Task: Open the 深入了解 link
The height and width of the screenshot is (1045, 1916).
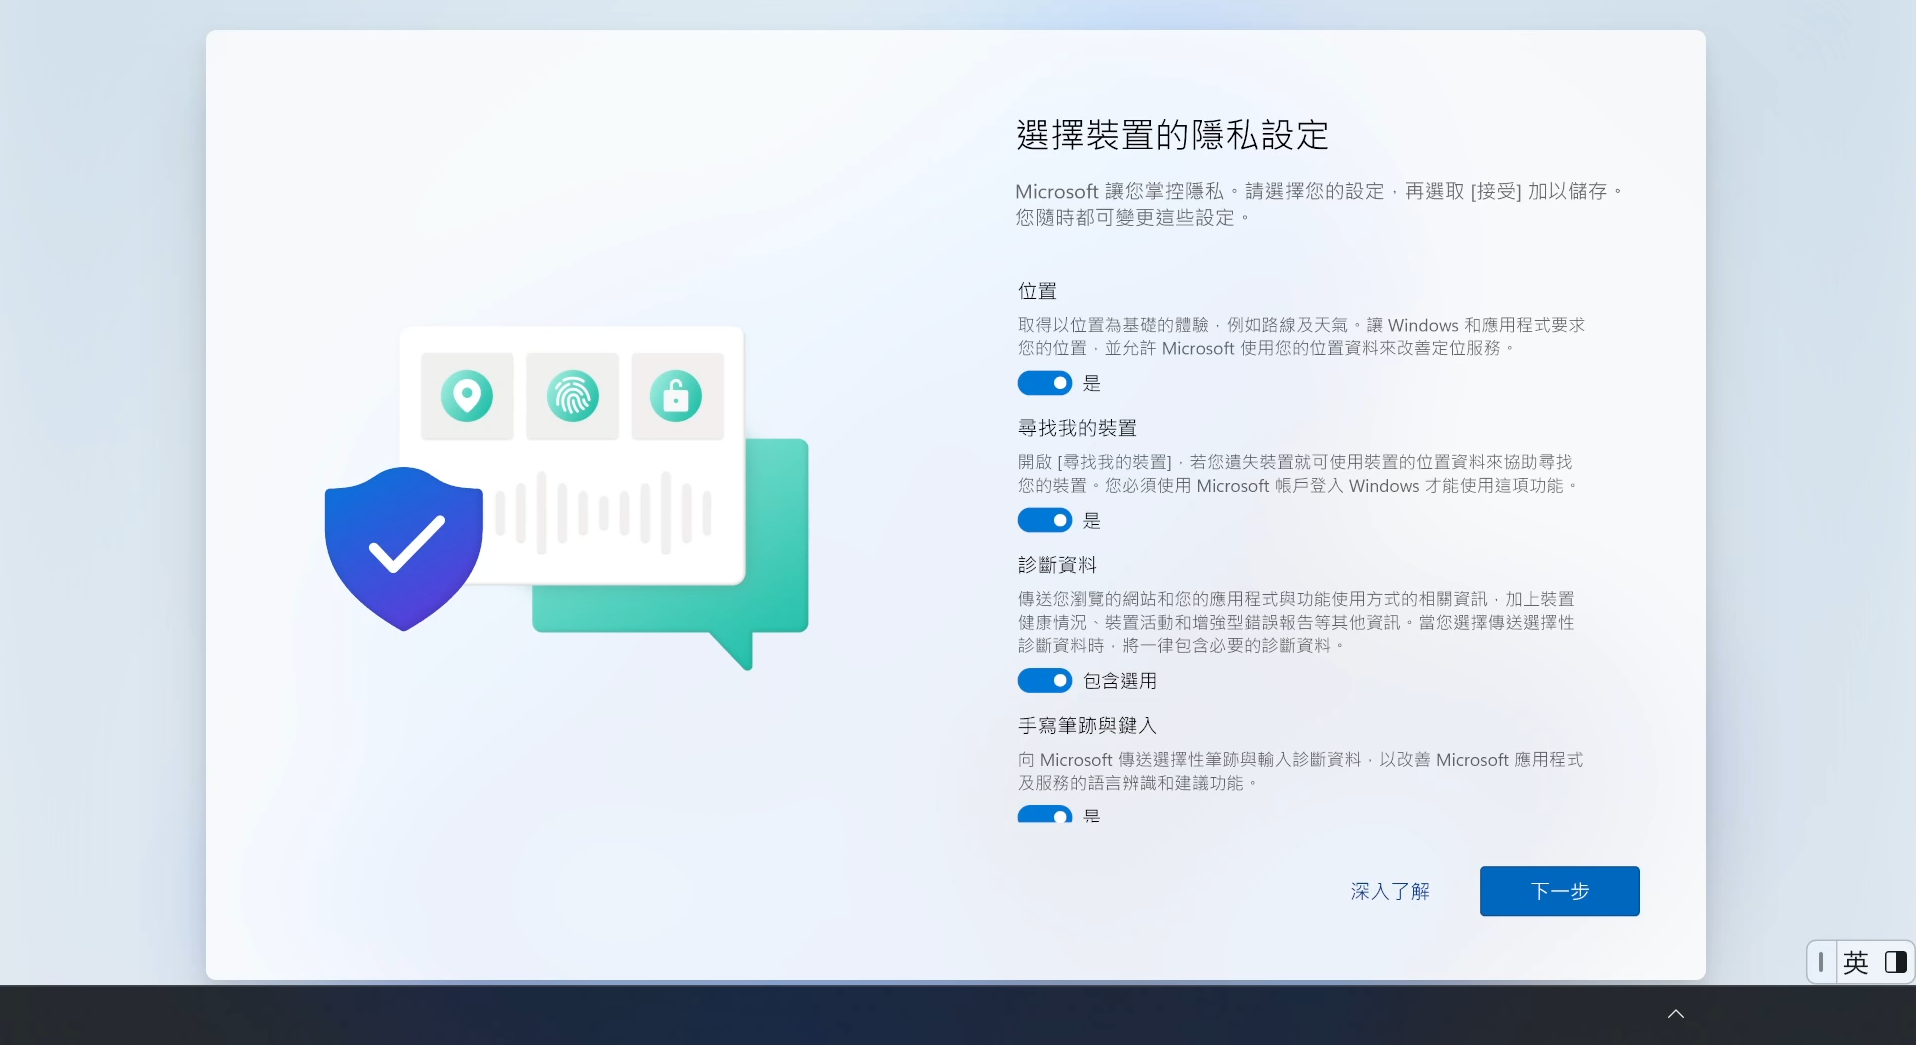Action: tap(1389, 891)
